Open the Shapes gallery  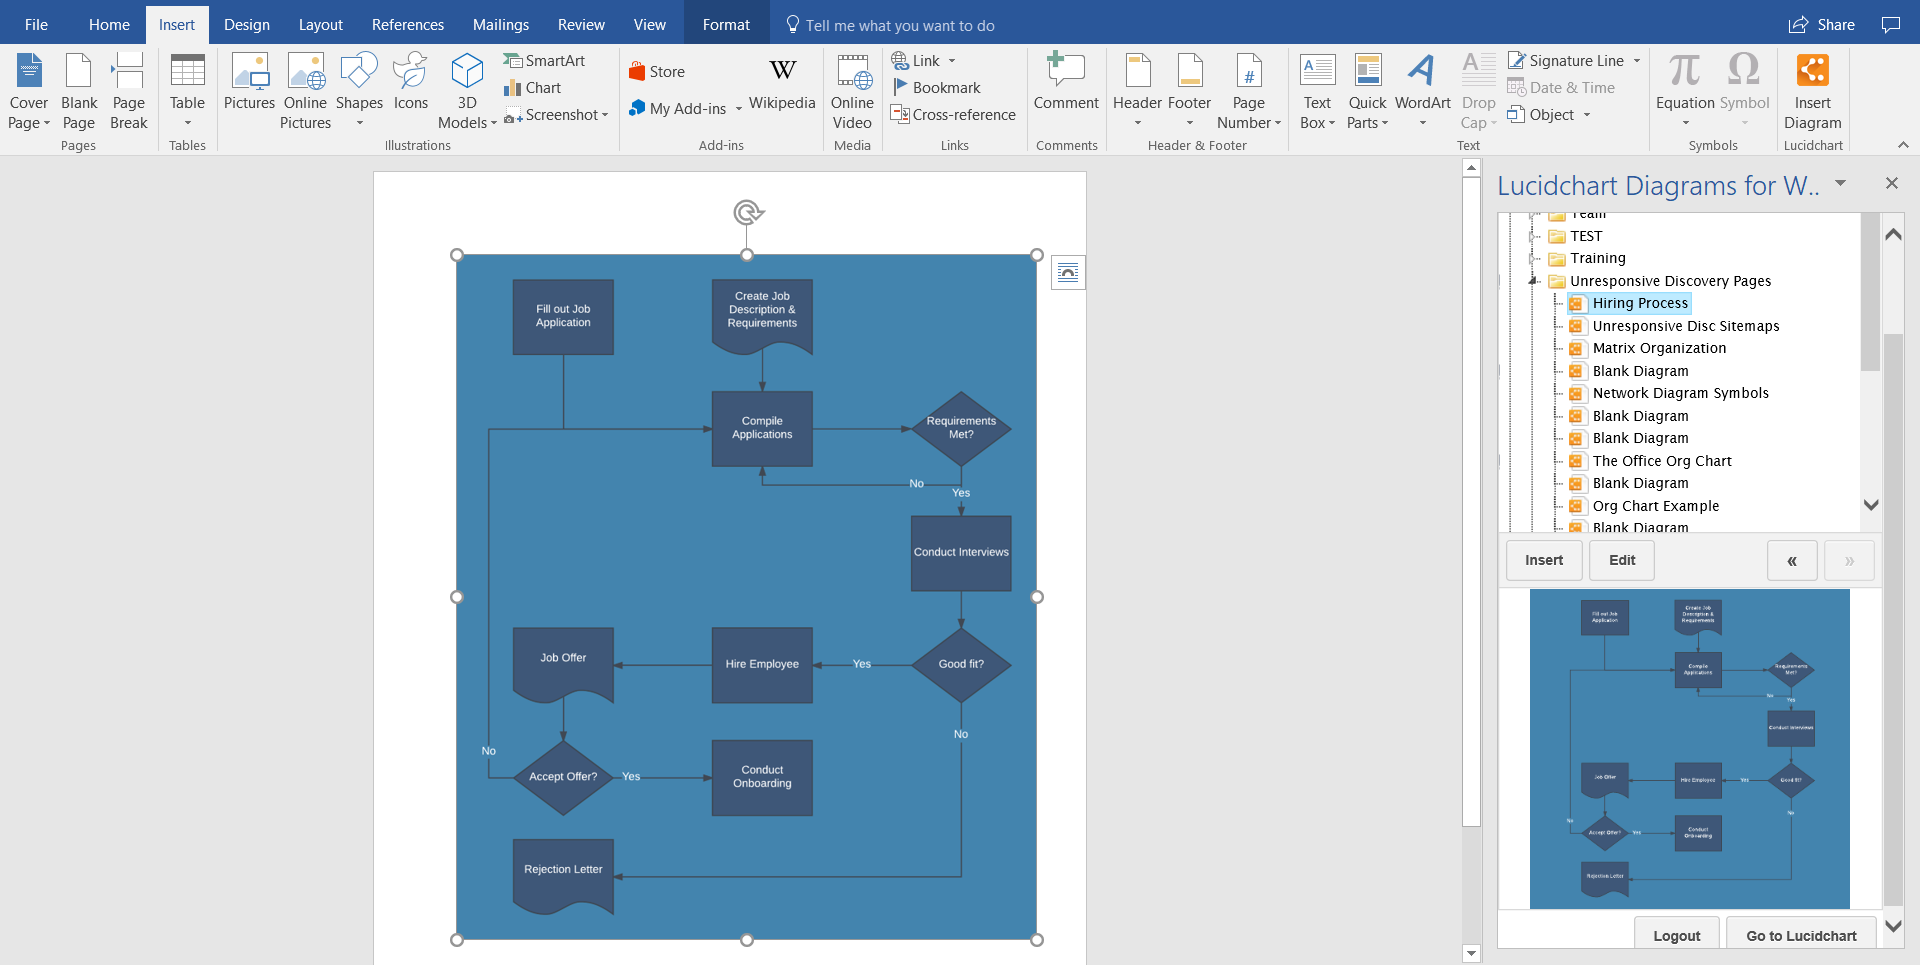(x=359, y=92)
